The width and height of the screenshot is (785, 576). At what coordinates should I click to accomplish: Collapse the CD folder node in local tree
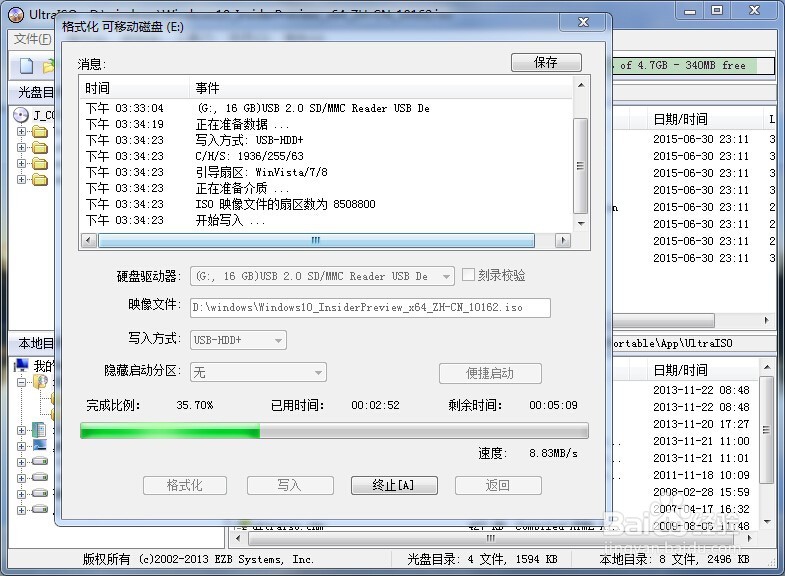click(21, 382)
